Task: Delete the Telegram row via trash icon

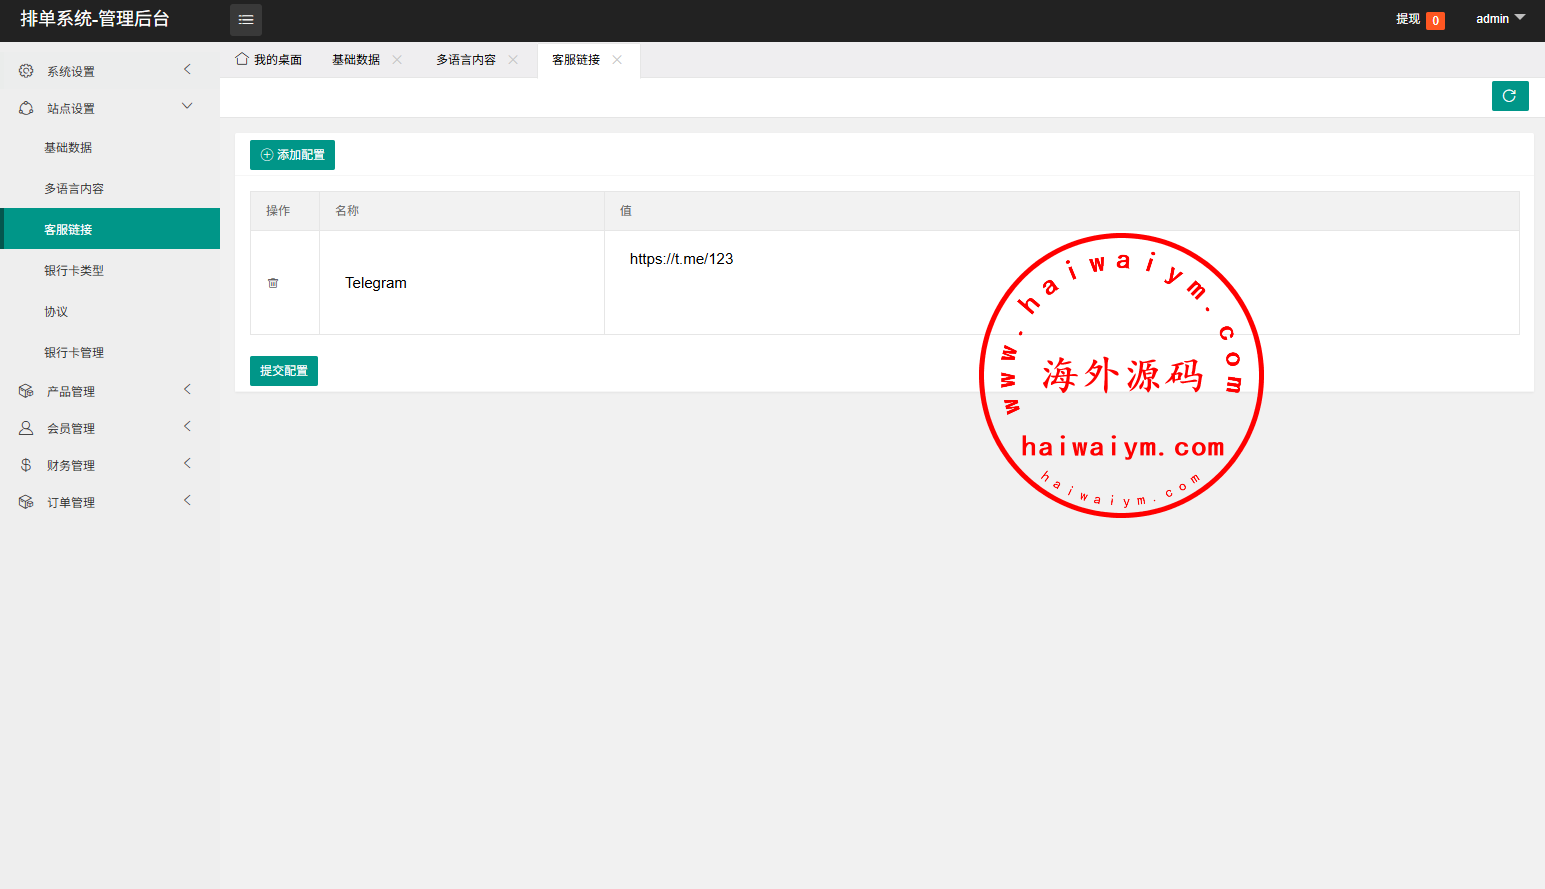Action: click(x=273, y=283)
